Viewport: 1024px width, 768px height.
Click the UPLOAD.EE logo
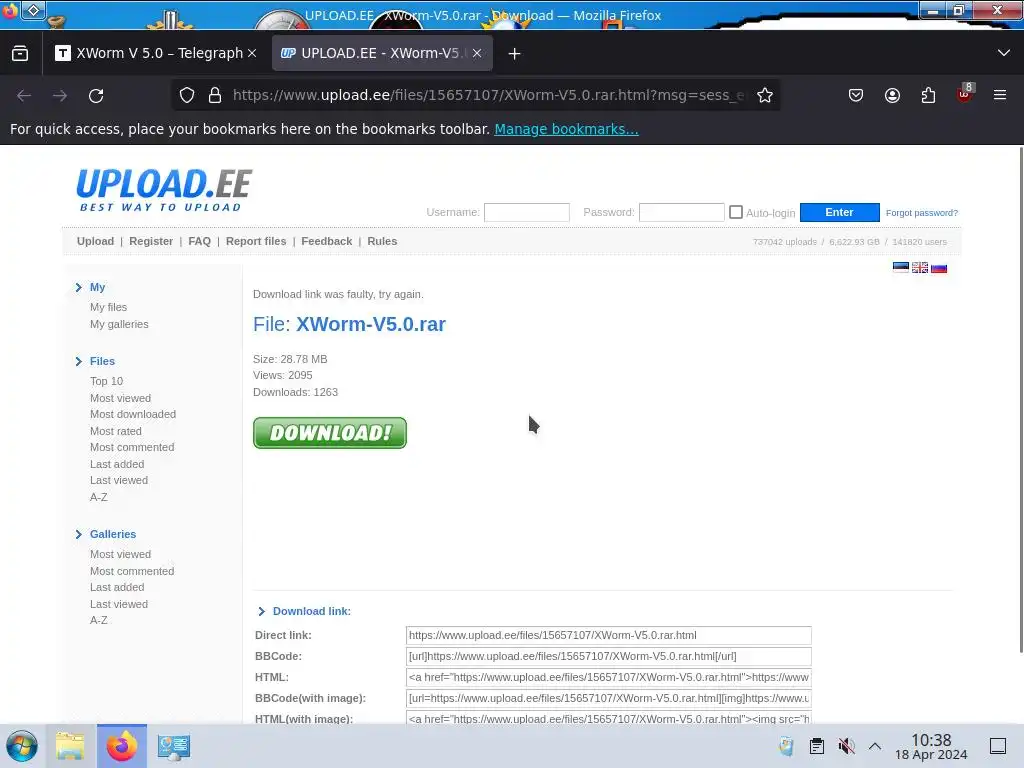click(164, 190)
